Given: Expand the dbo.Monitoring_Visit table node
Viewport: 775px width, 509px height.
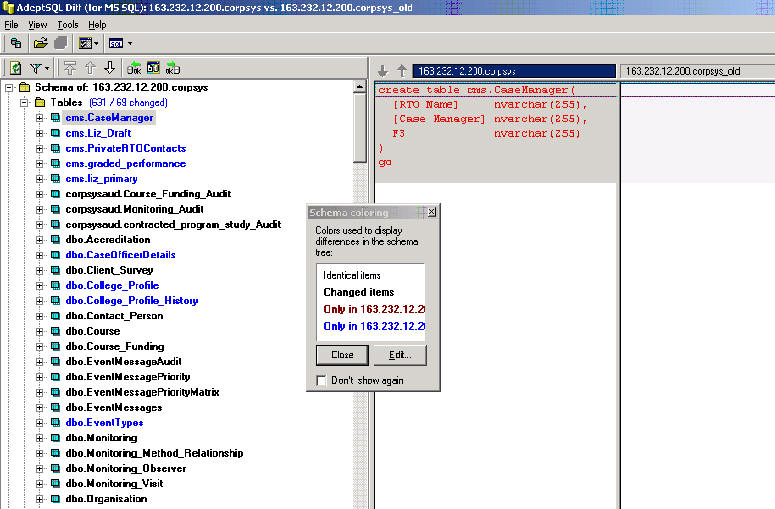Looking at the screenshot, I should 40,483.
